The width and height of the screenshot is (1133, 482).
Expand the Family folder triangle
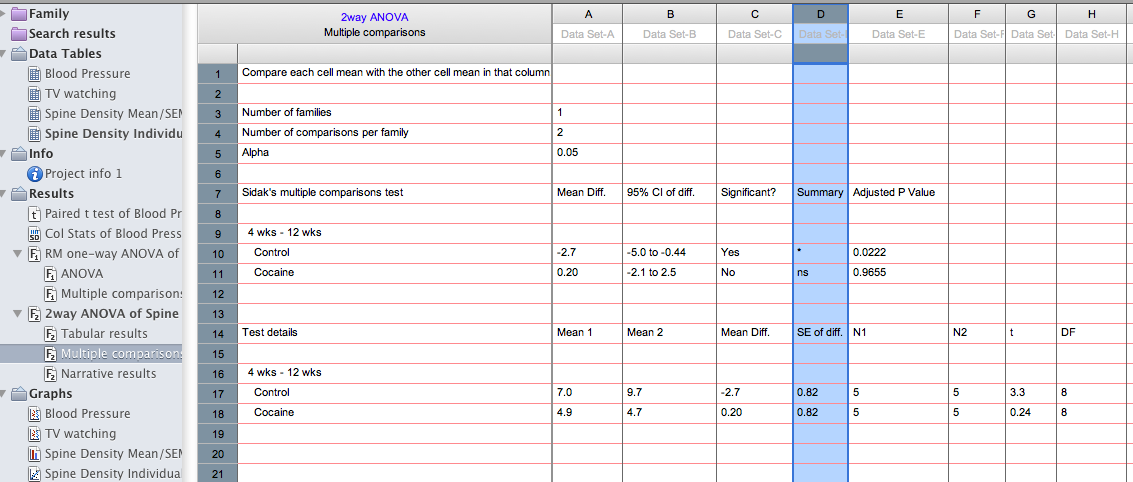point(5,14)
